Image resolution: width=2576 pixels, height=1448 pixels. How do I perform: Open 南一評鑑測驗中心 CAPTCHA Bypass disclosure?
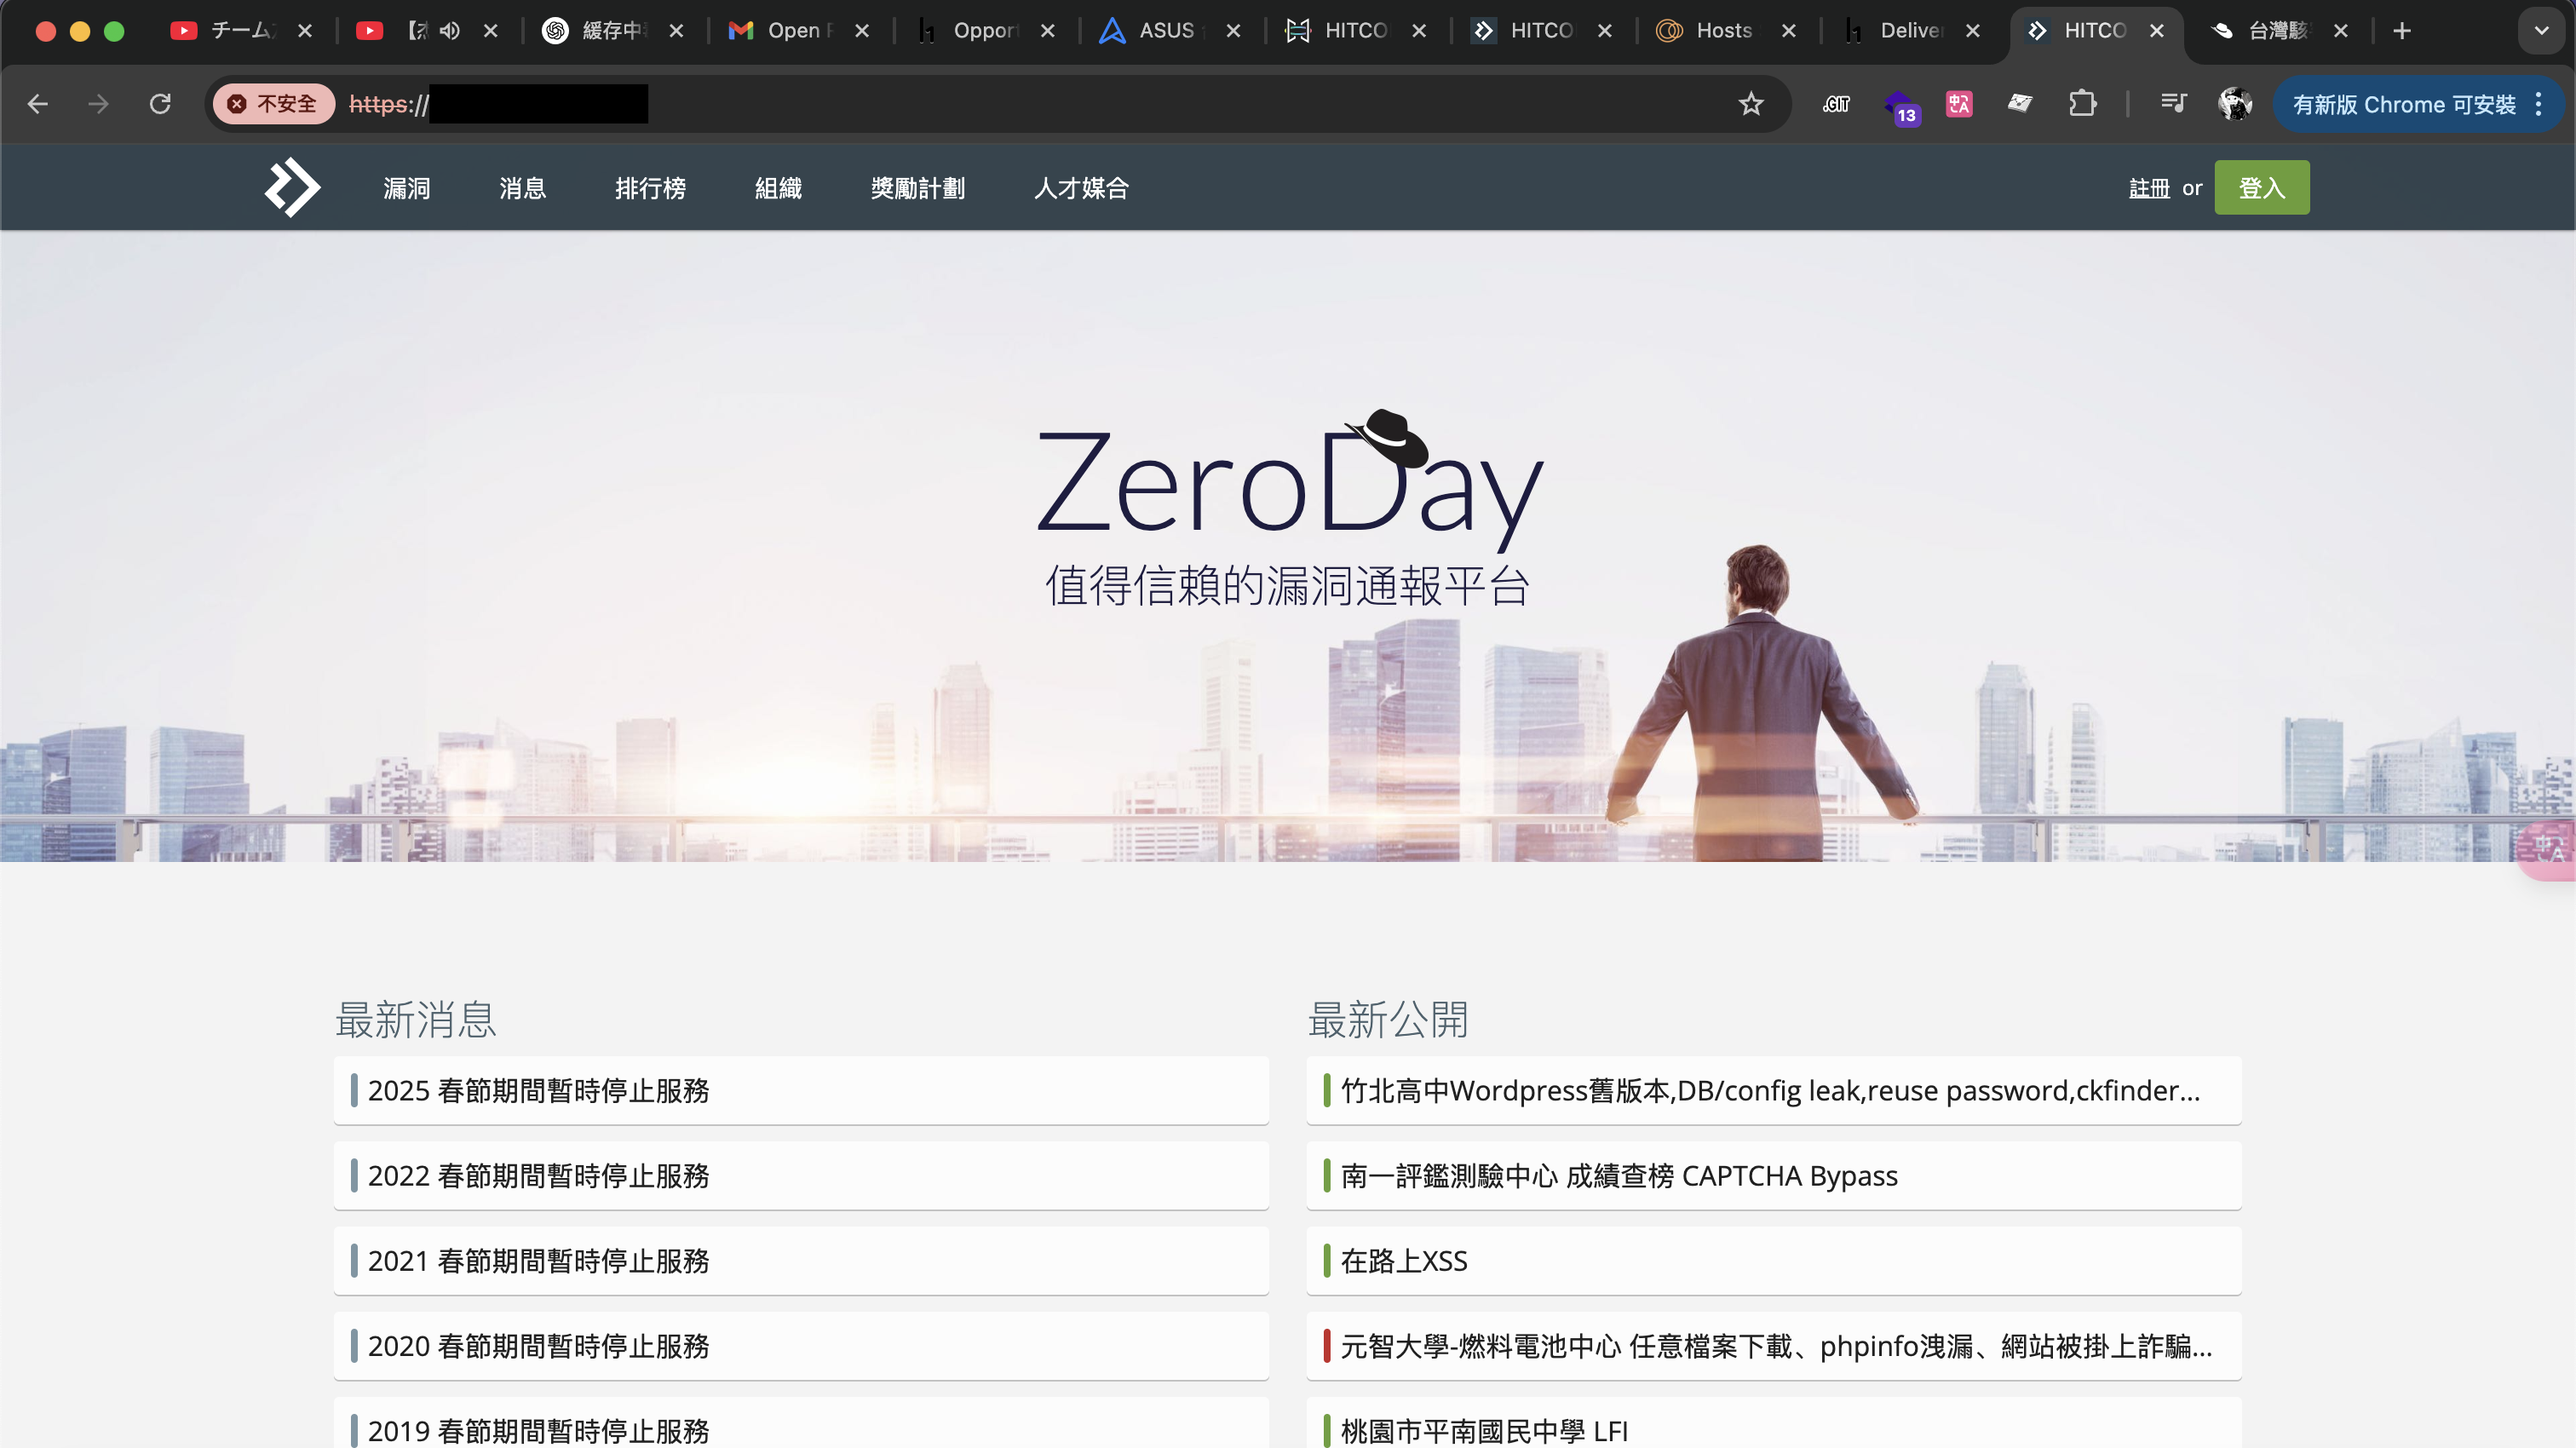coord(1774,1175)
